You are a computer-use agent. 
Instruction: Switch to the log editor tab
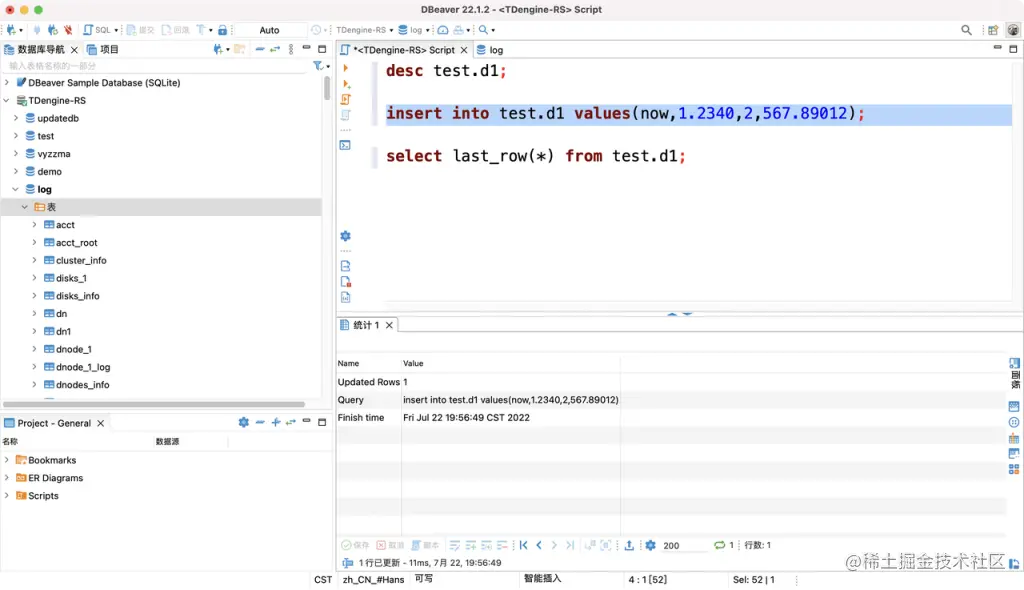(489, 49)
